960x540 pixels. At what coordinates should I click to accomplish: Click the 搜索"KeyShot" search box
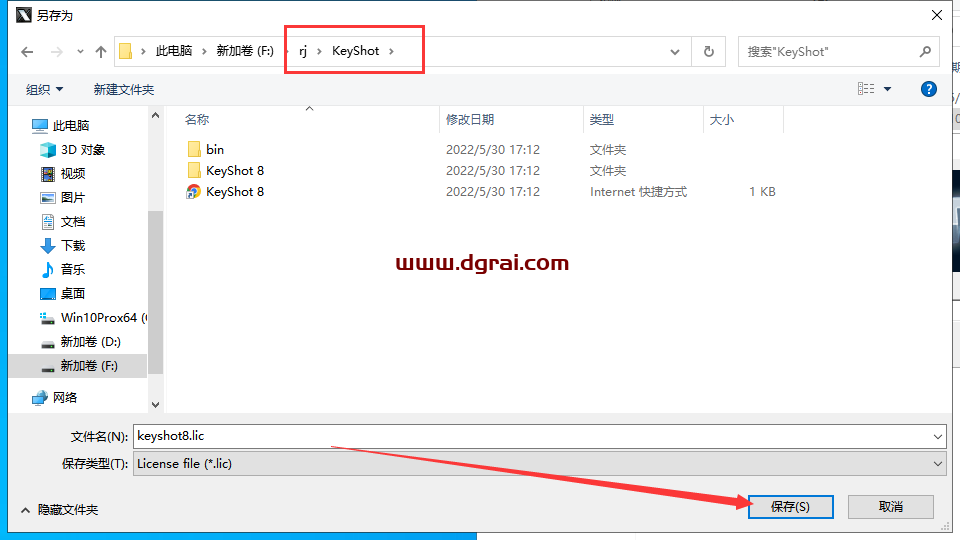(828, 51)
